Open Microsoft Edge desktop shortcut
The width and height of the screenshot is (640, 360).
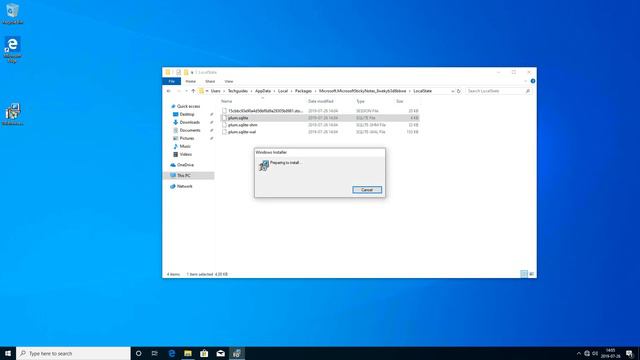tap(12, 50)
